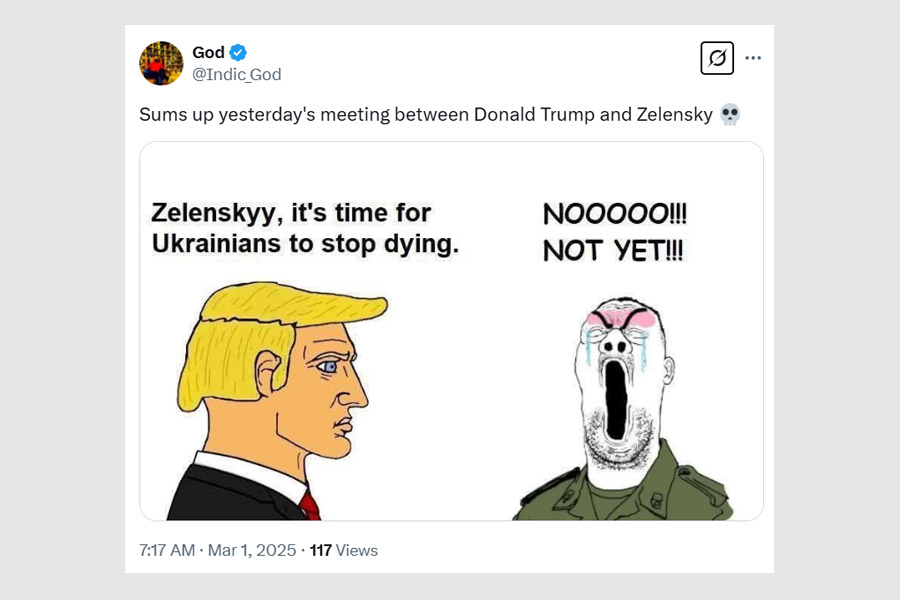This screenshot has height=600, width=900.
Task: Click the Grok slashed-circle icon button
Action: click(717, 58)
